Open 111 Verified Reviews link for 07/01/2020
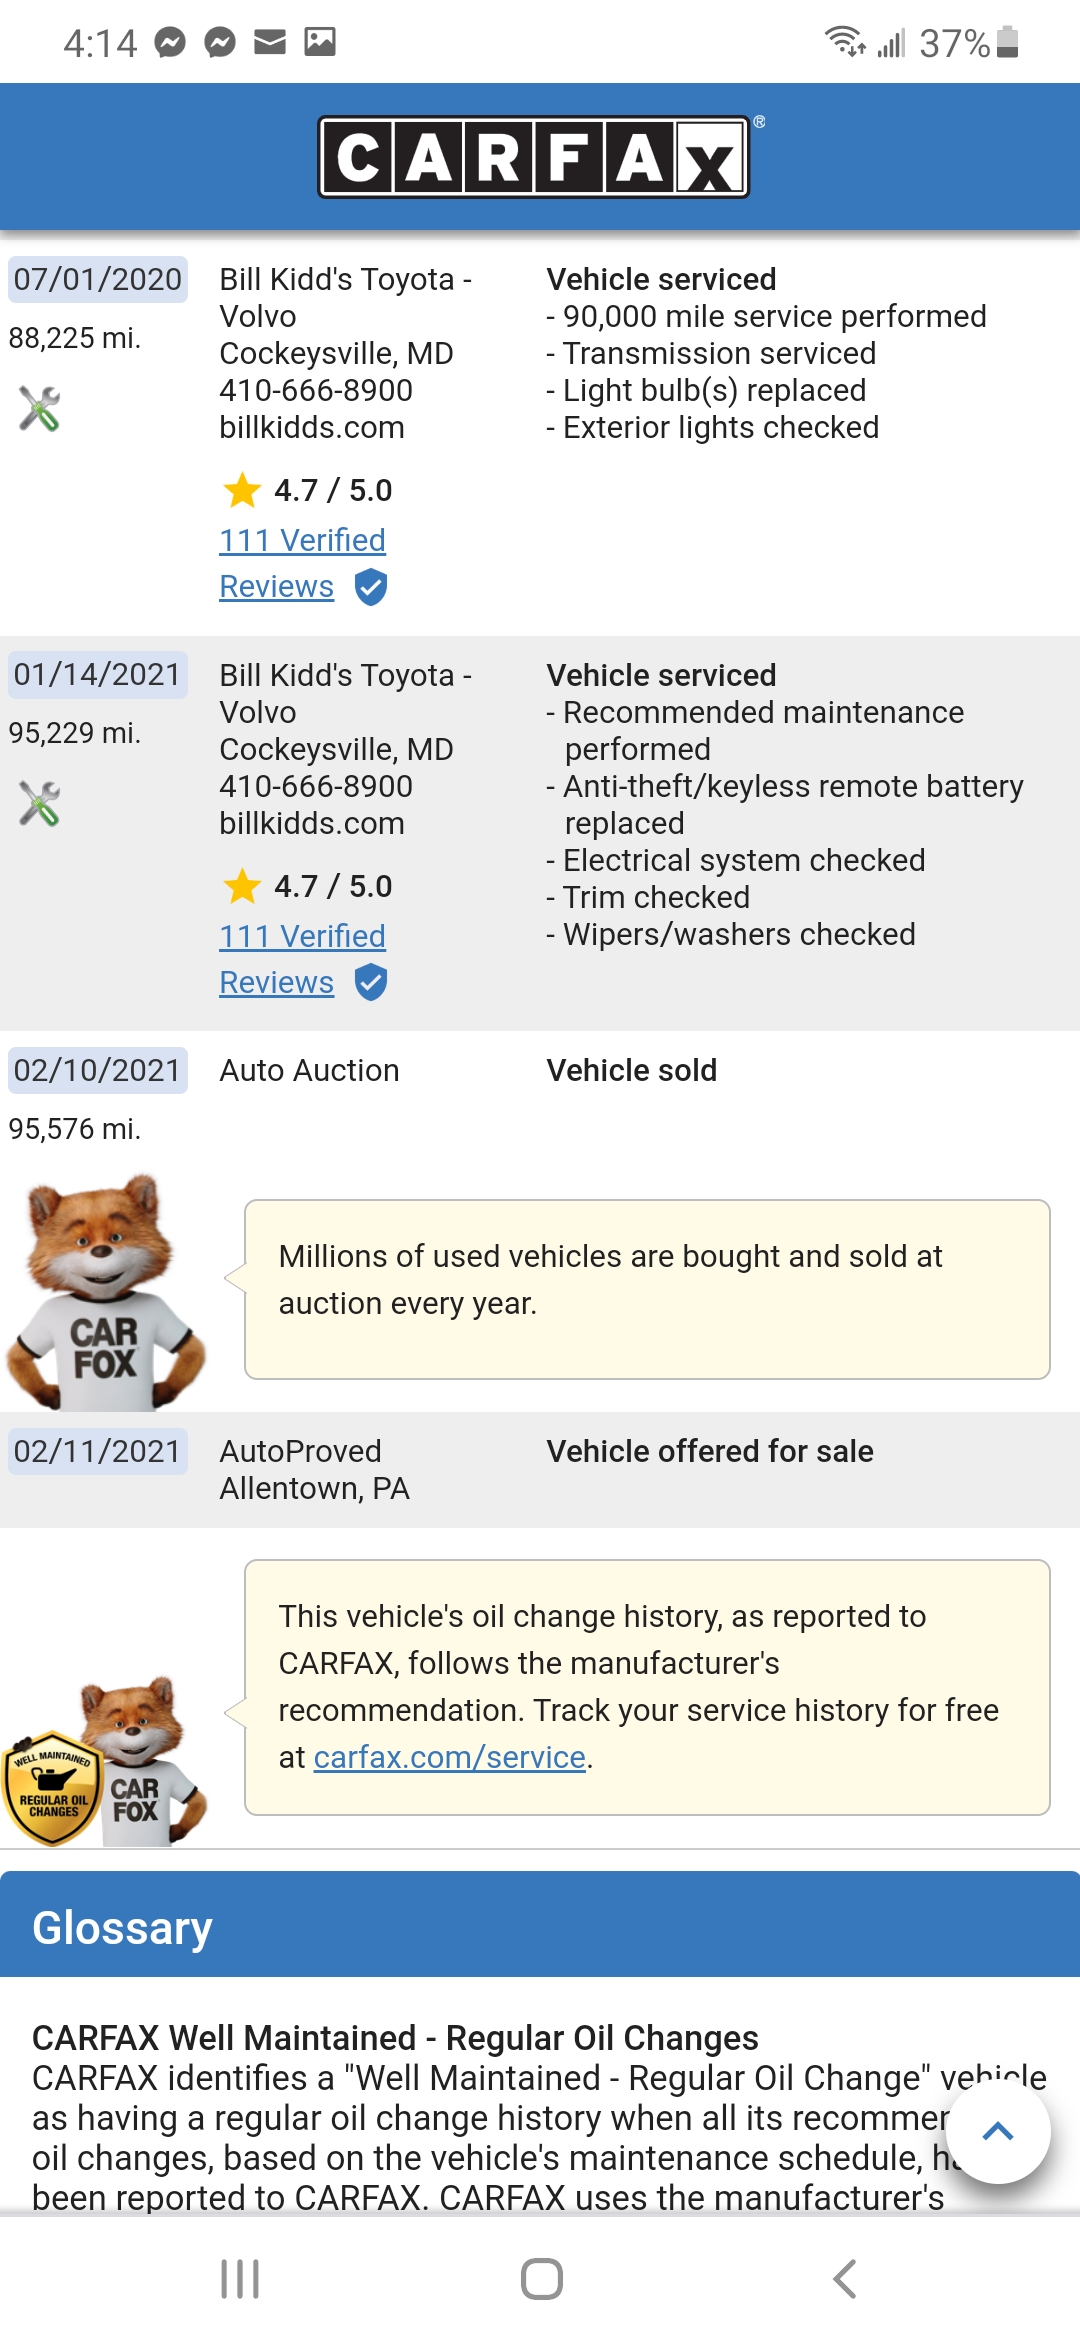 (302, 541)
